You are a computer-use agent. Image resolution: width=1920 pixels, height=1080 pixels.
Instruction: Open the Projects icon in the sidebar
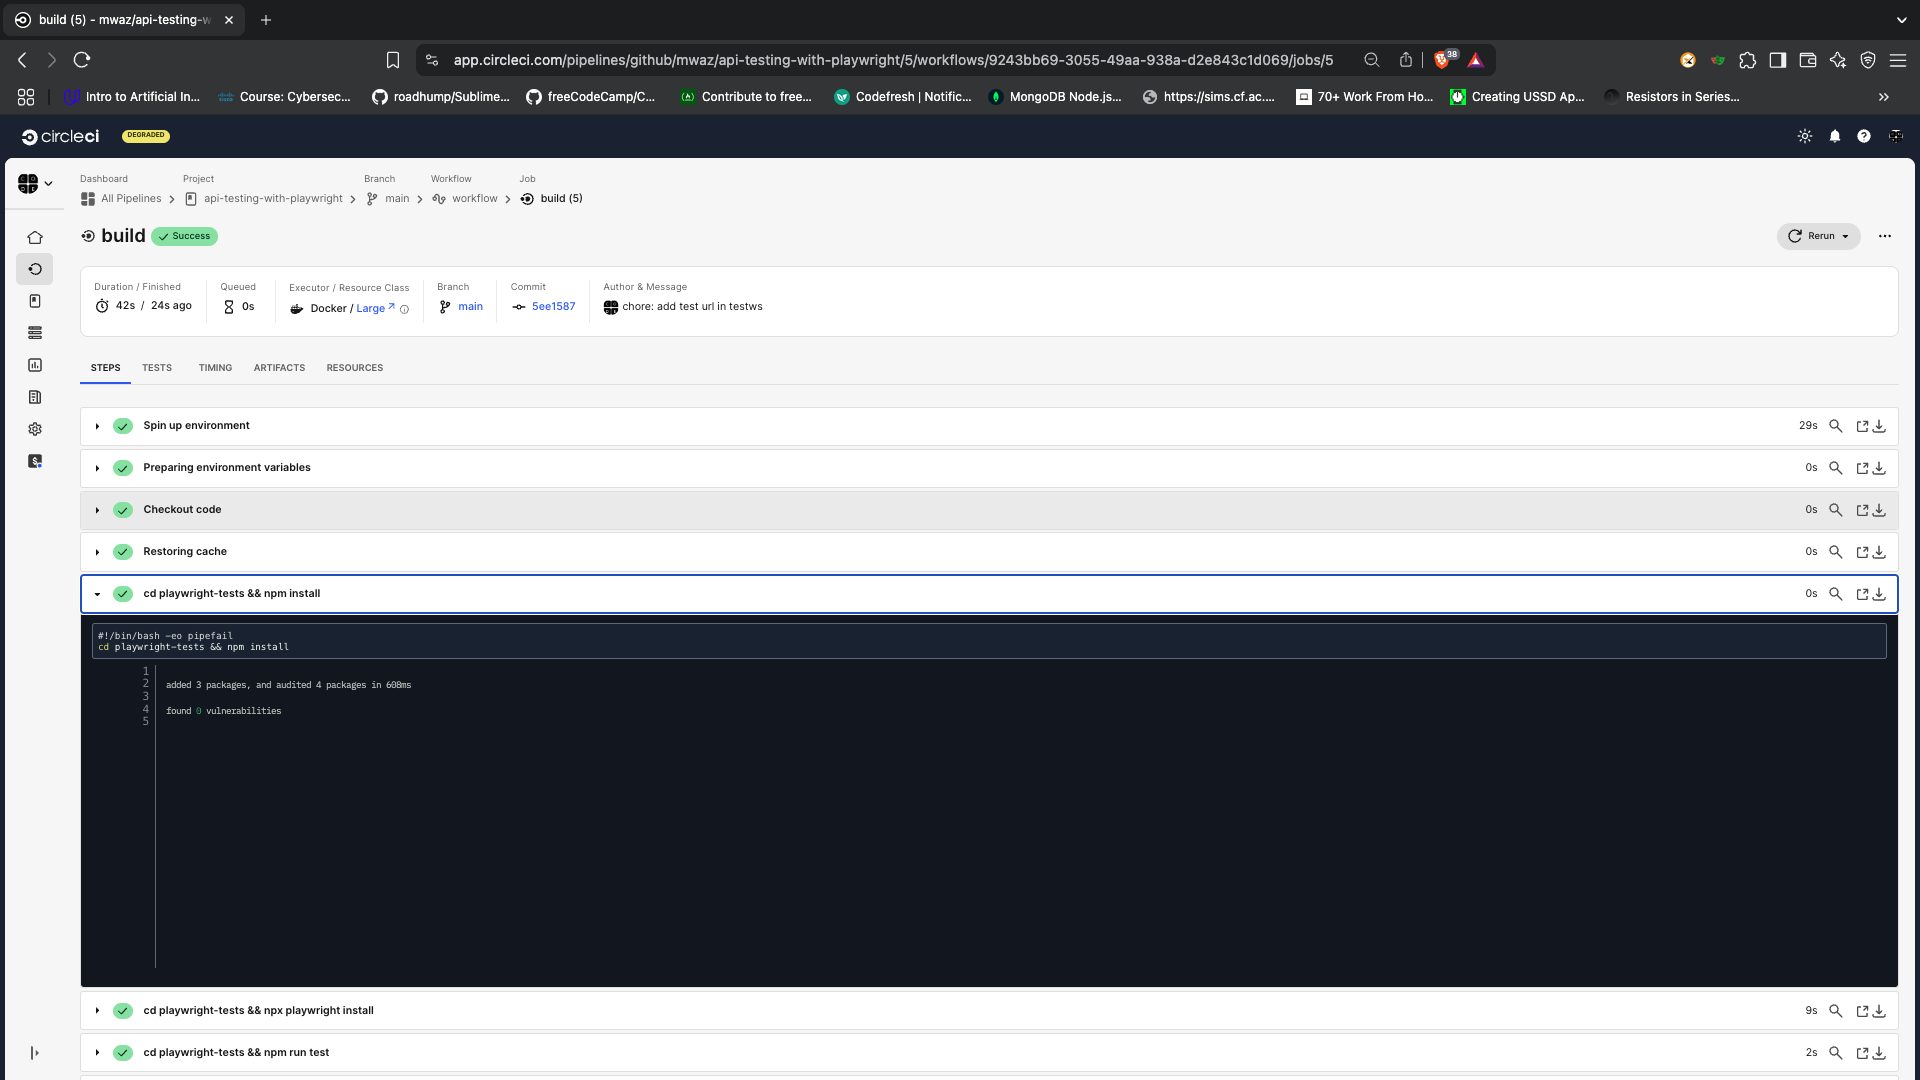(x=35, y=301)
